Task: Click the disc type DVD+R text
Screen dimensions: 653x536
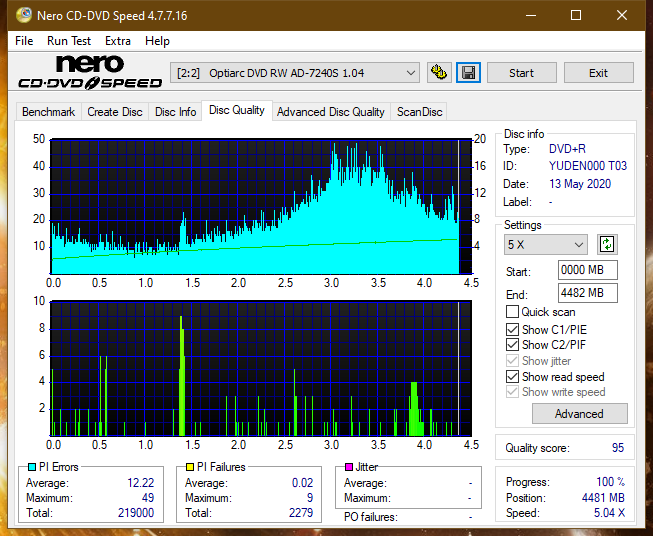Action: tap(567, 149)
